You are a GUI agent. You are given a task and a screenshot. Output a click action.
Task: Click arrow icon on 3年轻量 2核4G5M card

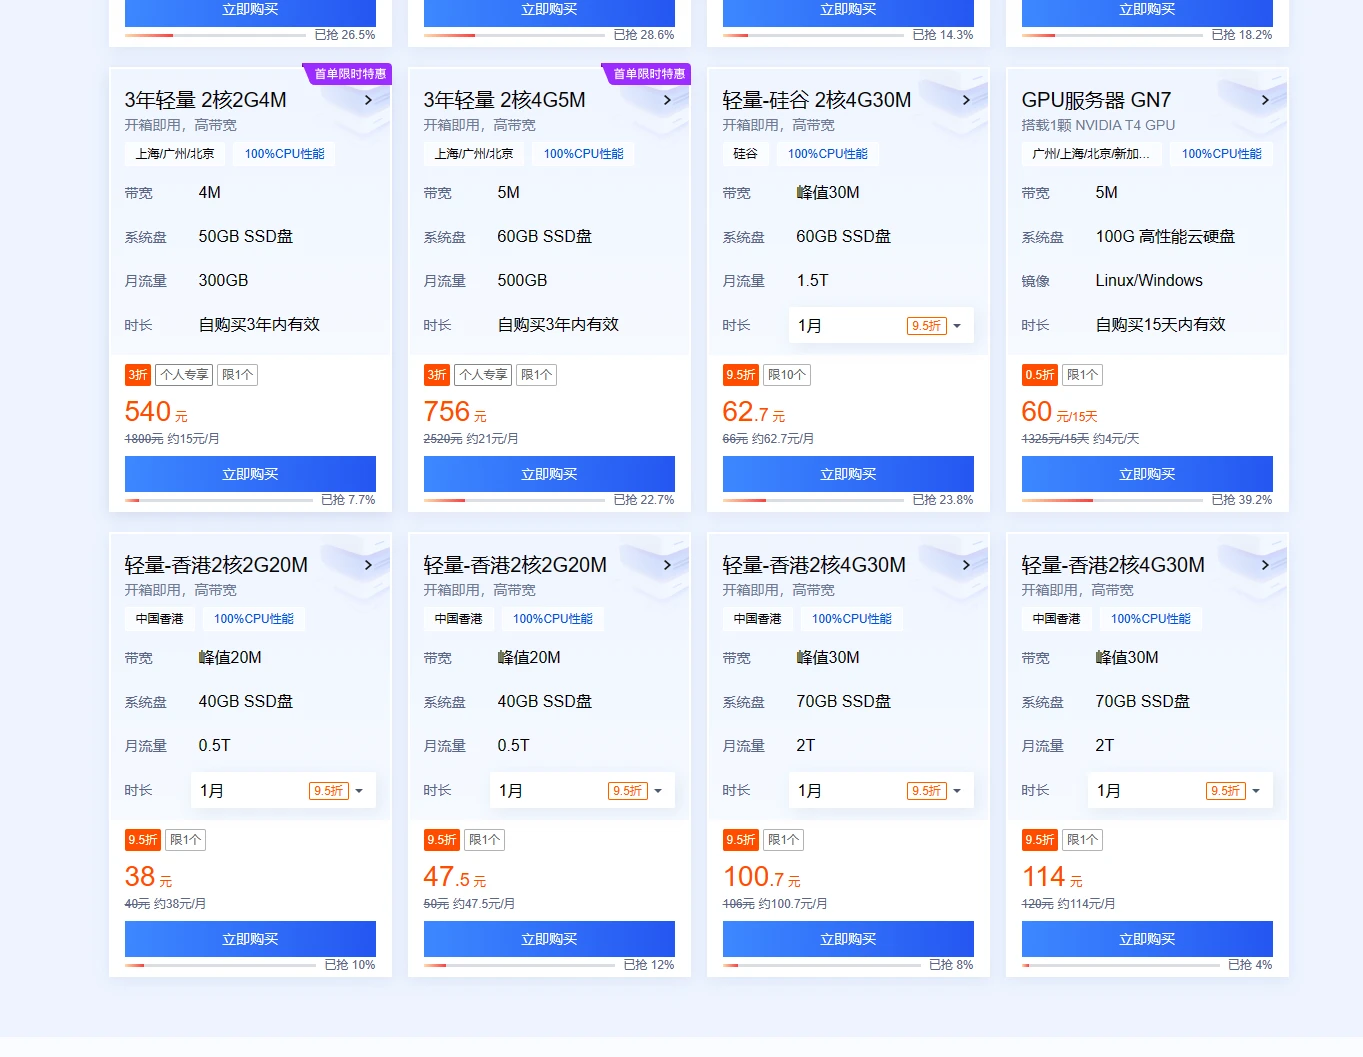667,100
